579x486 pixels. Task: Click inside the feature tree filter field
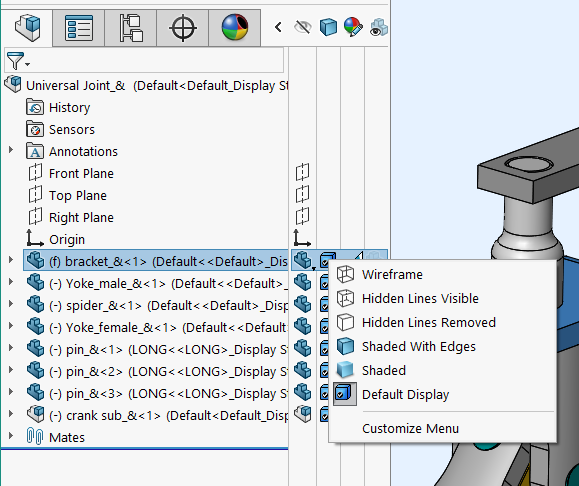point(144,60)
